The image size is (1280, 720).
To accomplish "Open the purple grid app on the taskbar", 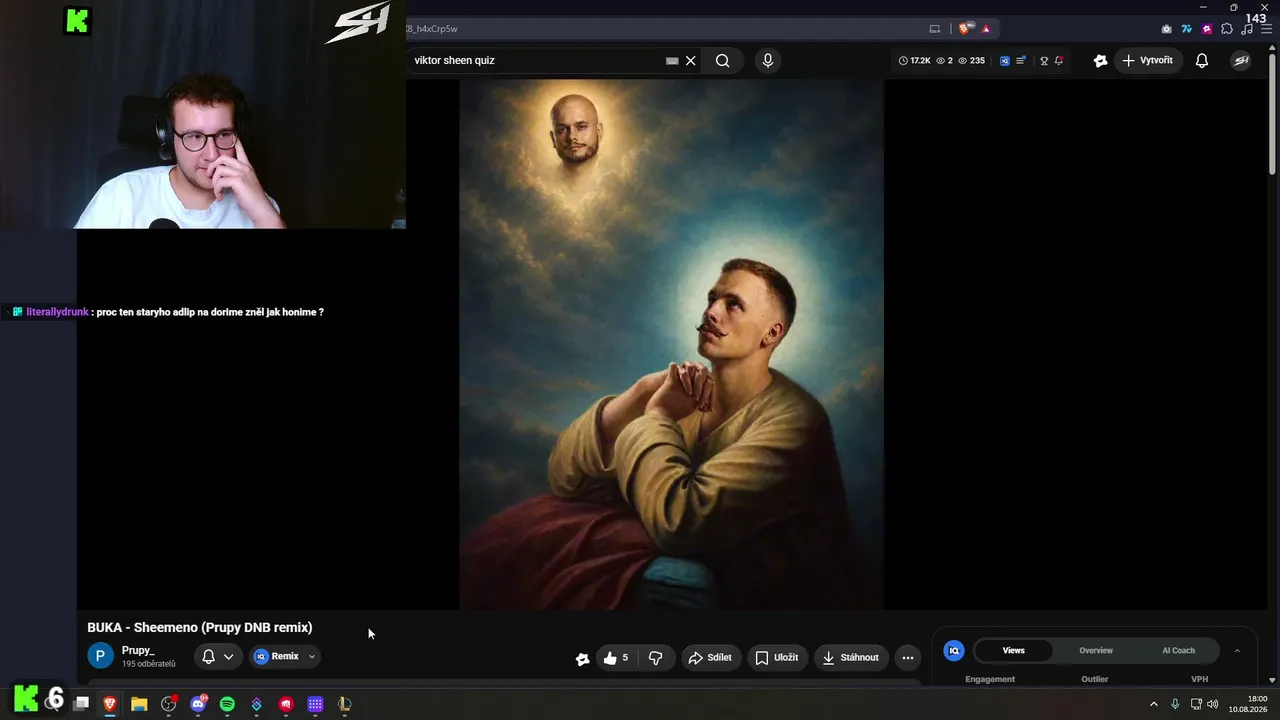I will pyautogui.click(x=315, y=704).
